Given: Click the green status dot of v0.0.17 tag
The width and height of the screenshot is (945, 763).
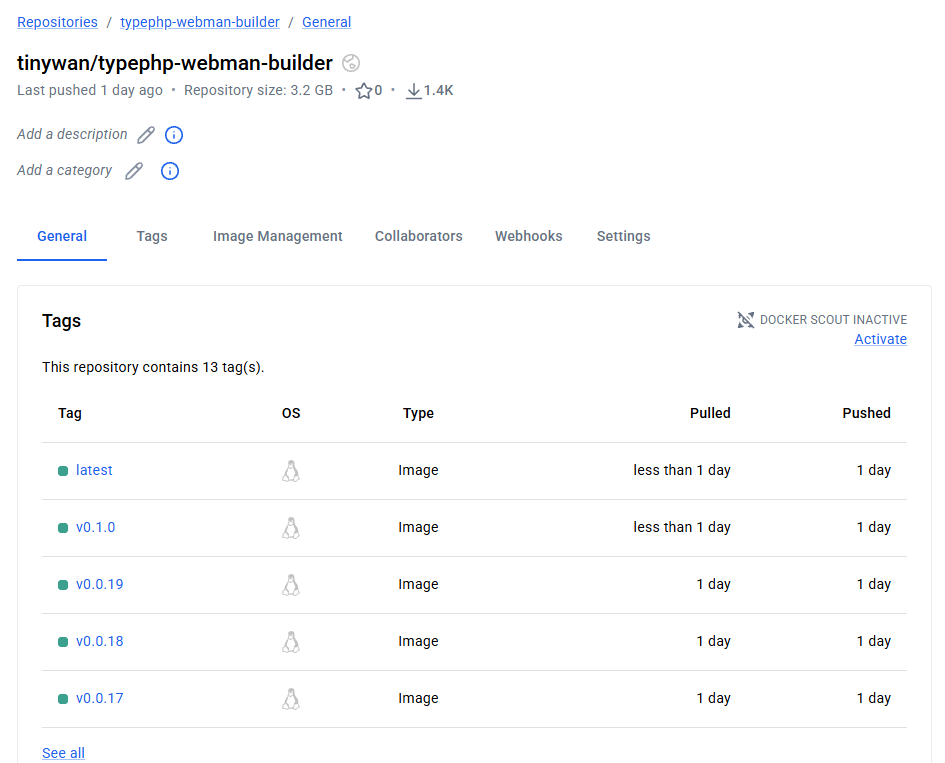Looking at the screenshot, I should pos(63,699).
